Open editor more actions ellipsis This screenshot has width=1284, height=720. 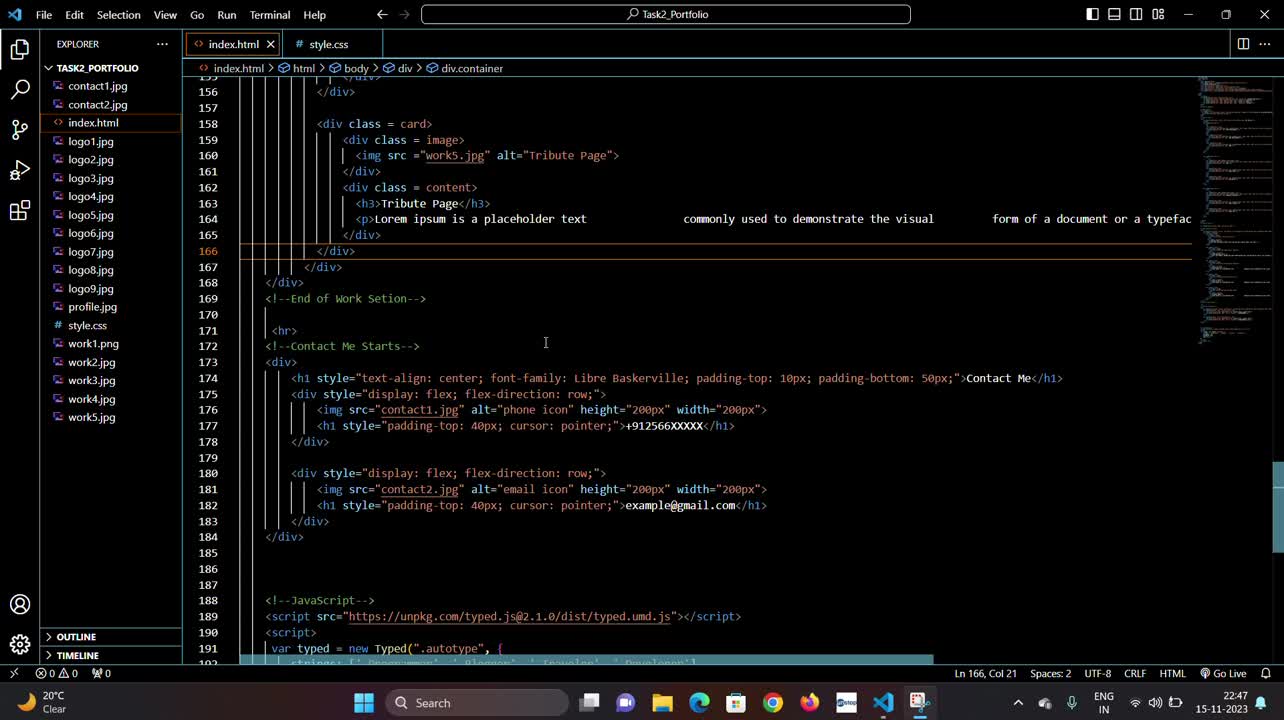pyautogui.click(x=1265, y=44)
